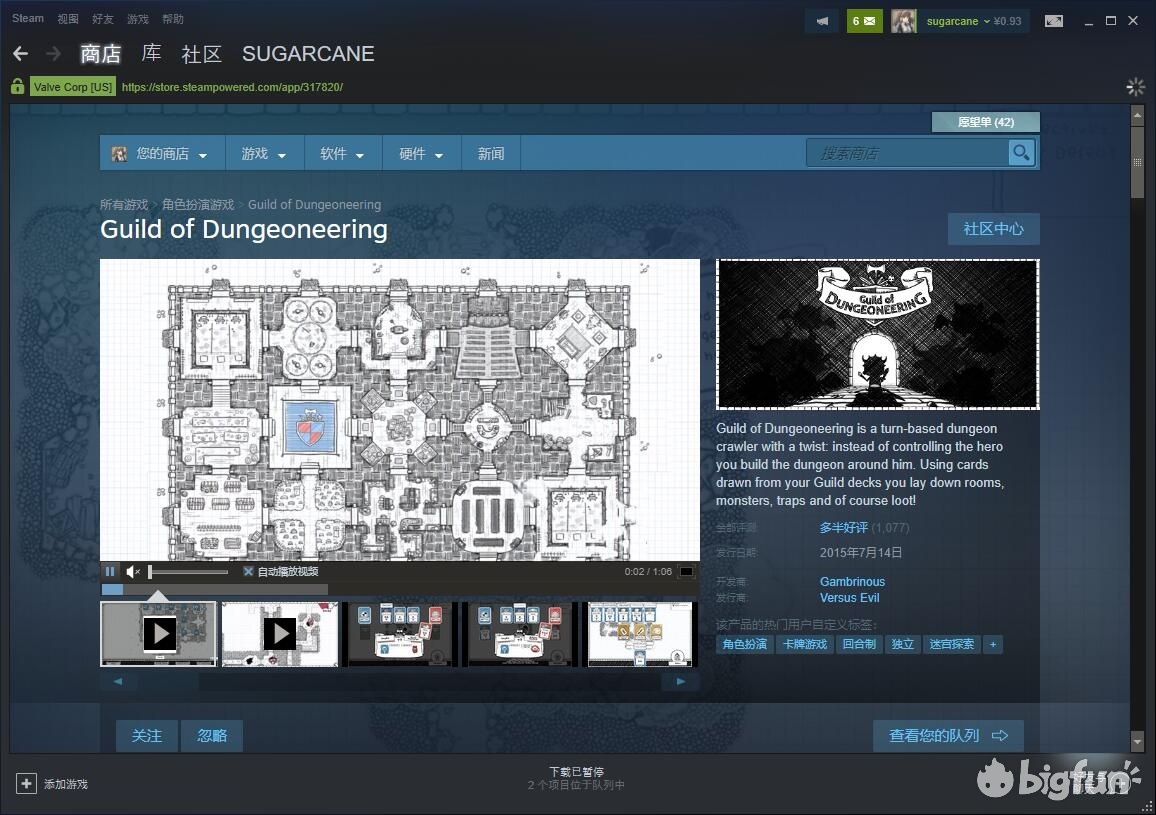
Task: Click the 社区中心 button
Action: click(x=993, y=229)
